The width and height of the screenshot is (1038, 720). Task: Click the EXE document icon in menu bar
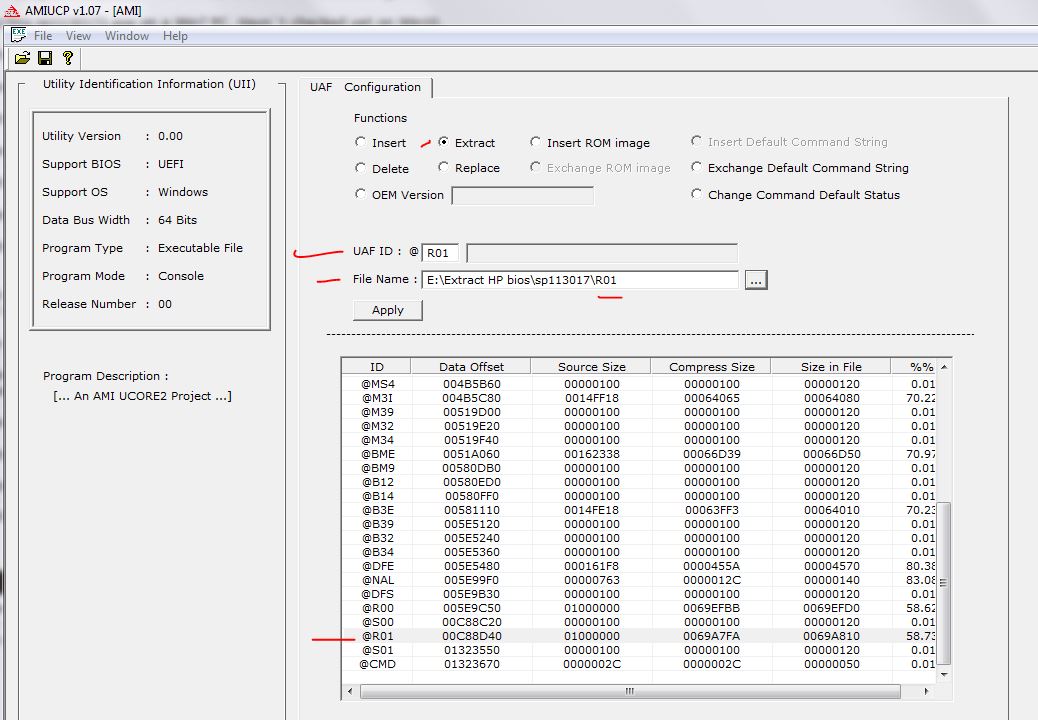(18, 35)
